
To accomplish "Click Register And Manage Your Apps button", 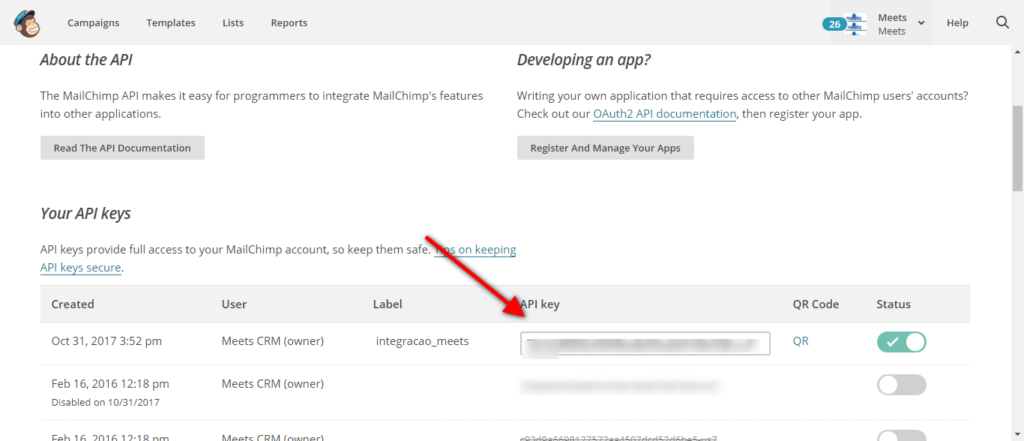I will 605,148.
